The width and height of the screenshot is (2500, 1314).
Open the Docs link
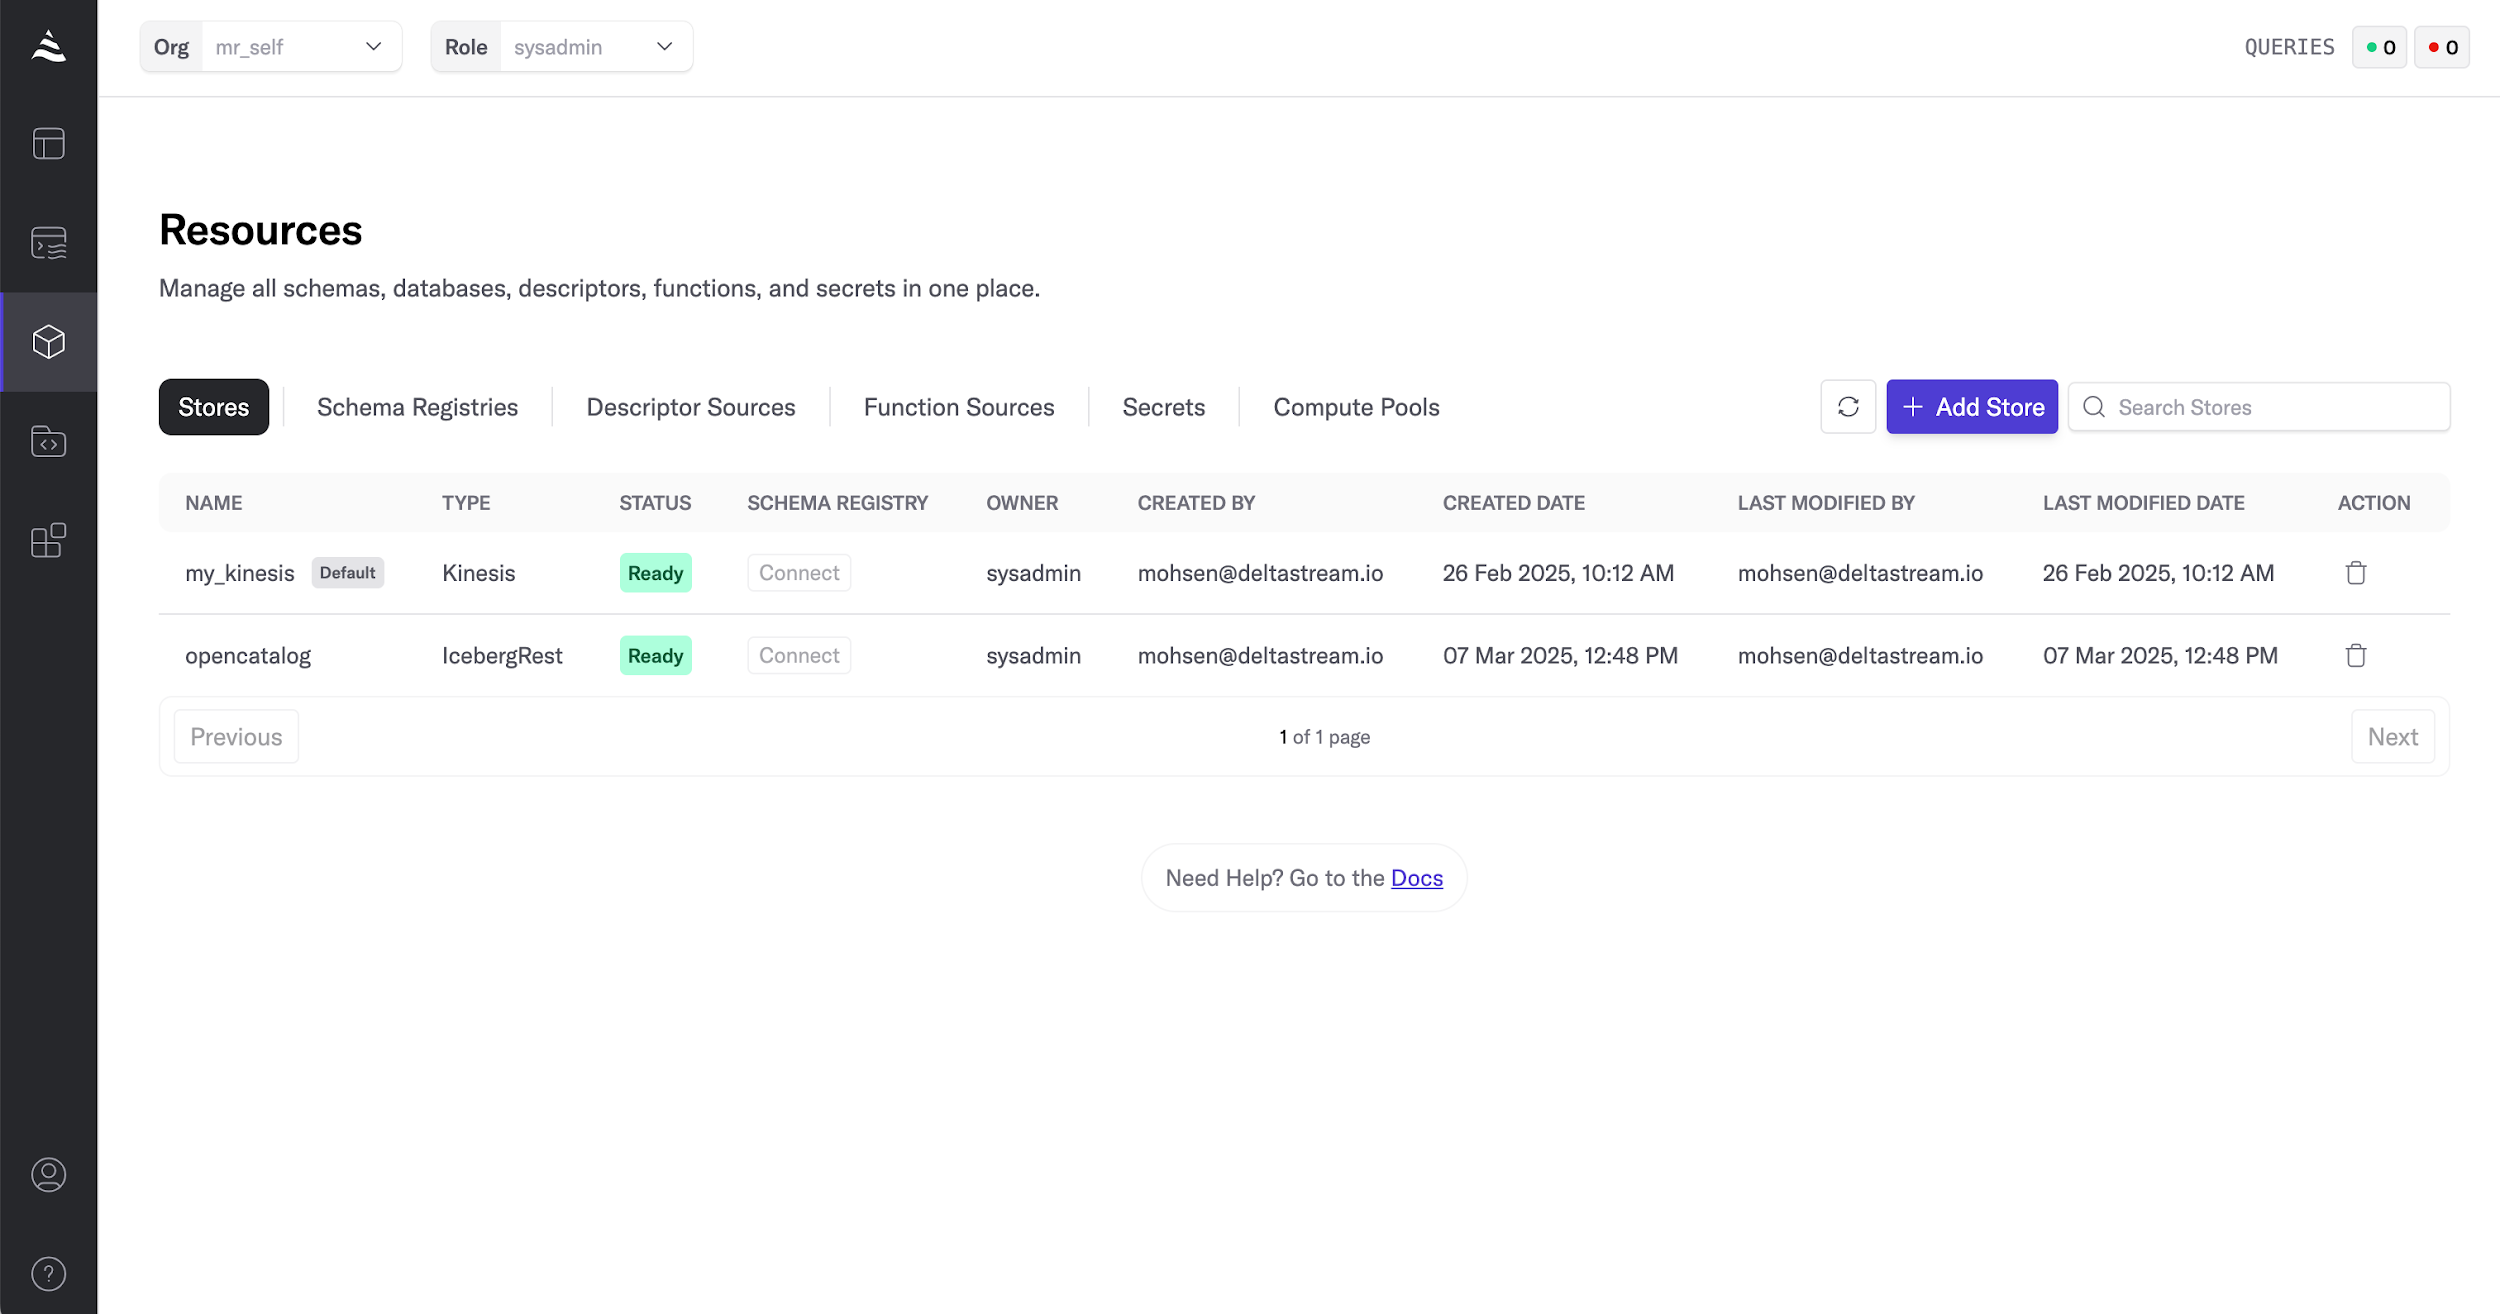pos(1416,878)
